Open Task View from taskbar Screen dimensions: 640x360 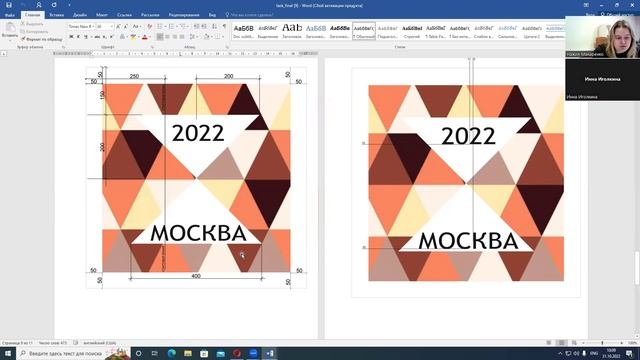click(155, 353)
